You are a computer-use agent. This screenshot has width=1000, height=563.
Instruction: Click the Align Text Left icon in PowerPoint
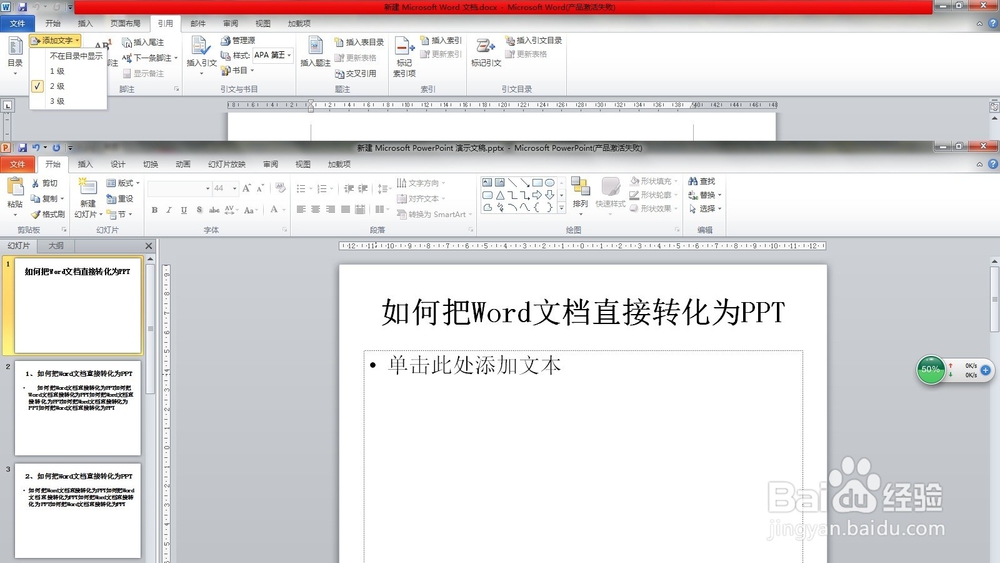coord(301,209)
